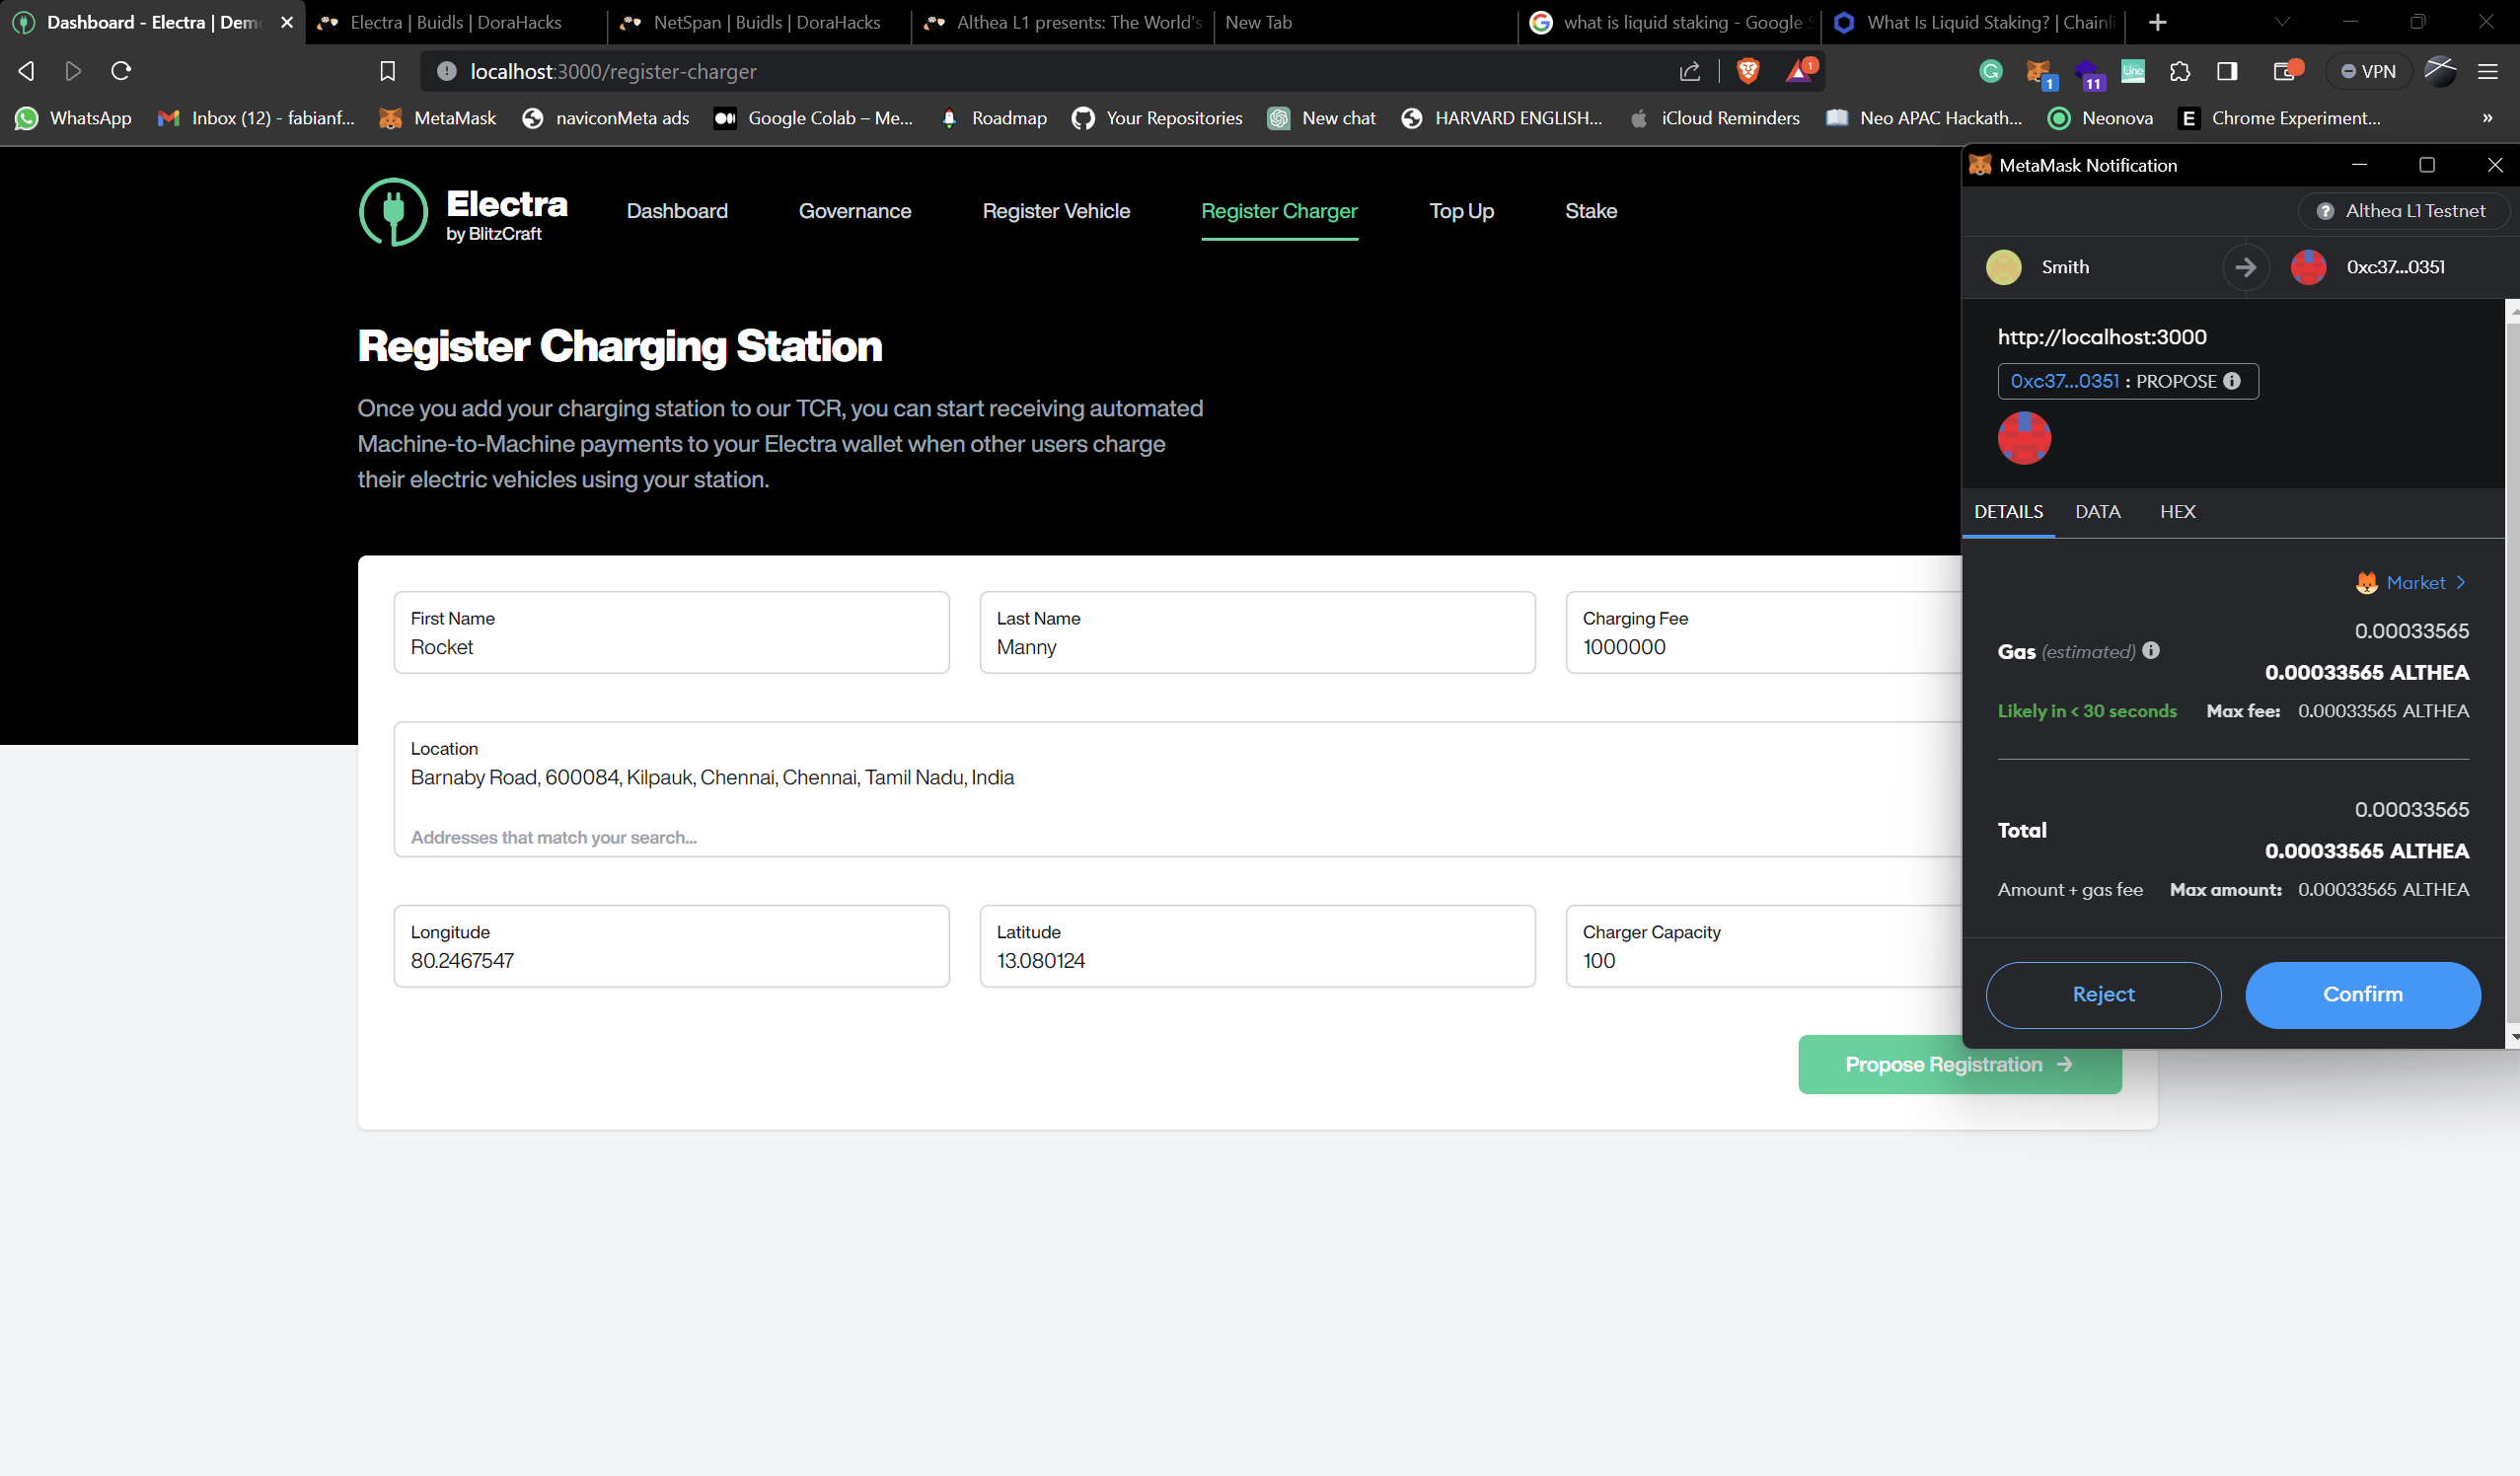
Task: Select the DATA tab in MetaMask
Action: tap(2097, 512)
